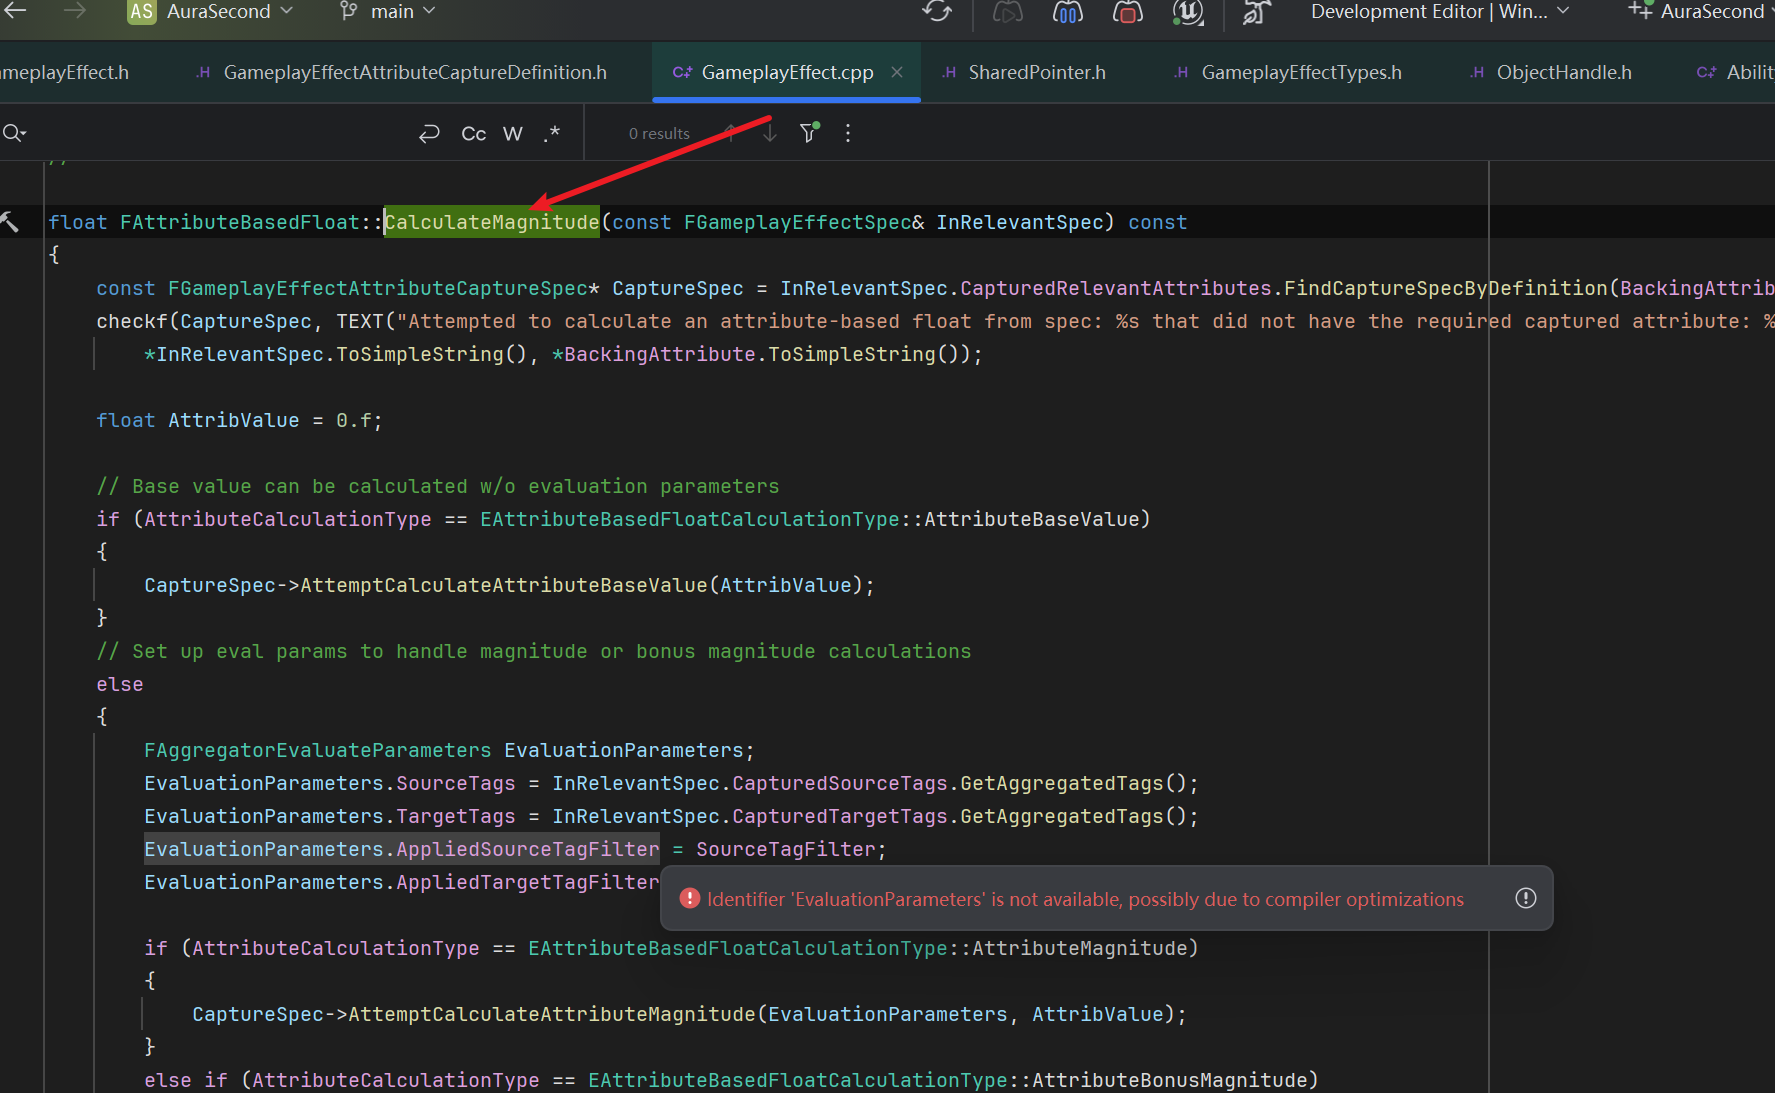Click the AppliedTargetTagFilter identifier

tap(528, 882)
